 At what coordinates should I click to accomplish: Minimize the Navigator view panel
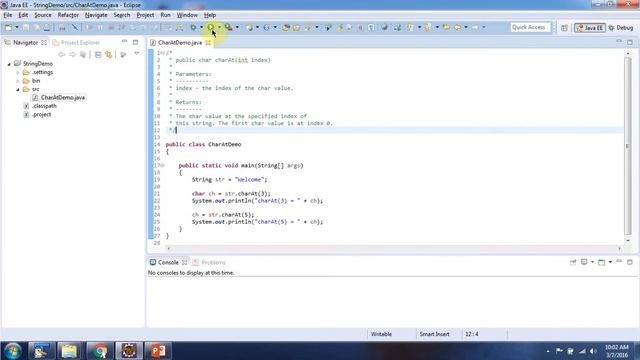(x=124, y=42)
